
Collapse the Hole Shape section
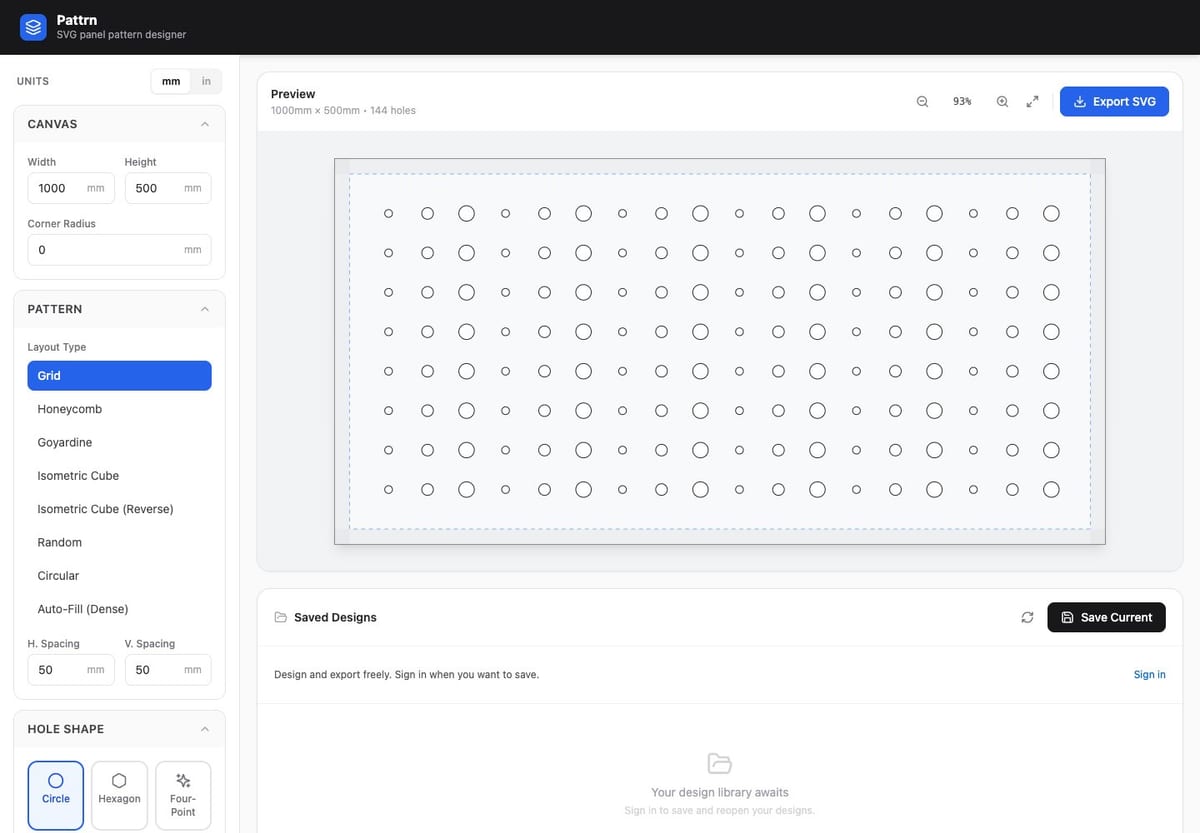tap(205, 729)
